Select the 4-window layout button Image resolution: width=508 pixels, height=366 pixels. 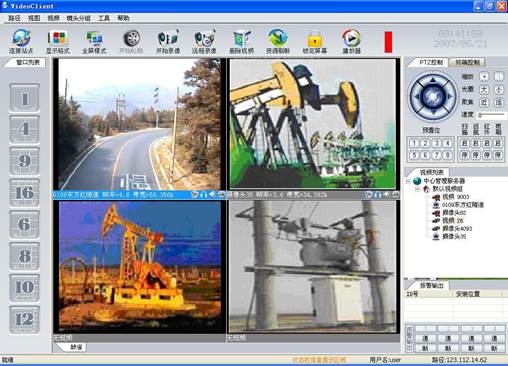(25, 129)
